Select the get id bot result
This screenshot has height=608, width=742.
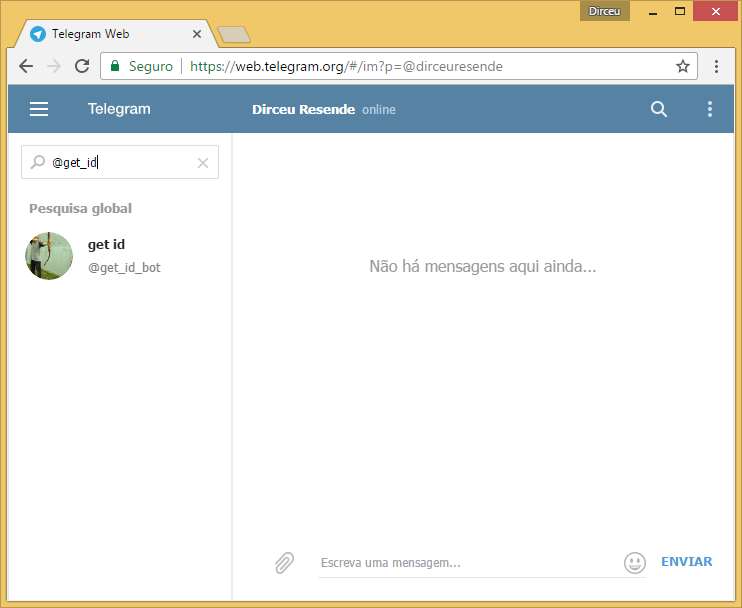[x=120, y=256]
